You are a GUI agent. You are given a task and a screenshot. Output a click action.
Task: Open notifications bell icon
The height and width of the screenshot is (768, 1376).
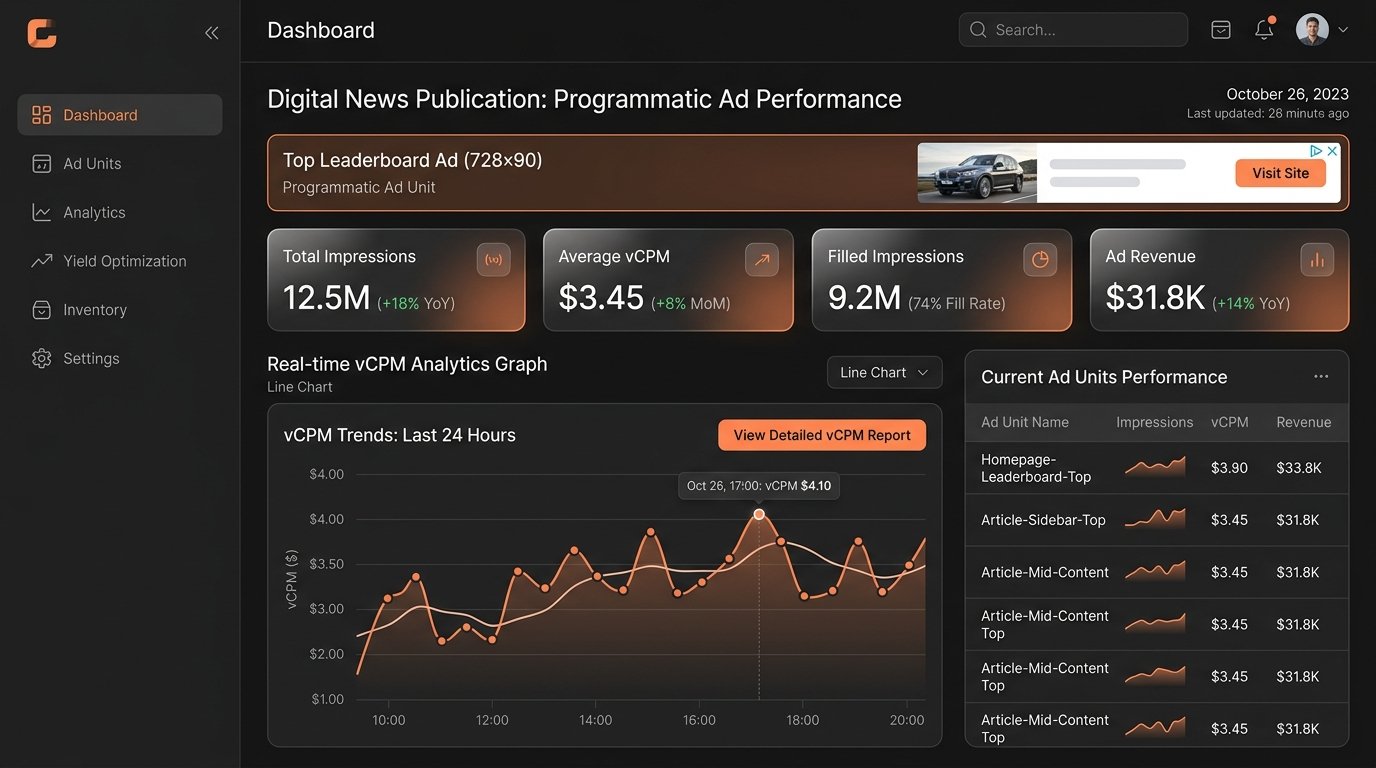tap(1264, 30)
